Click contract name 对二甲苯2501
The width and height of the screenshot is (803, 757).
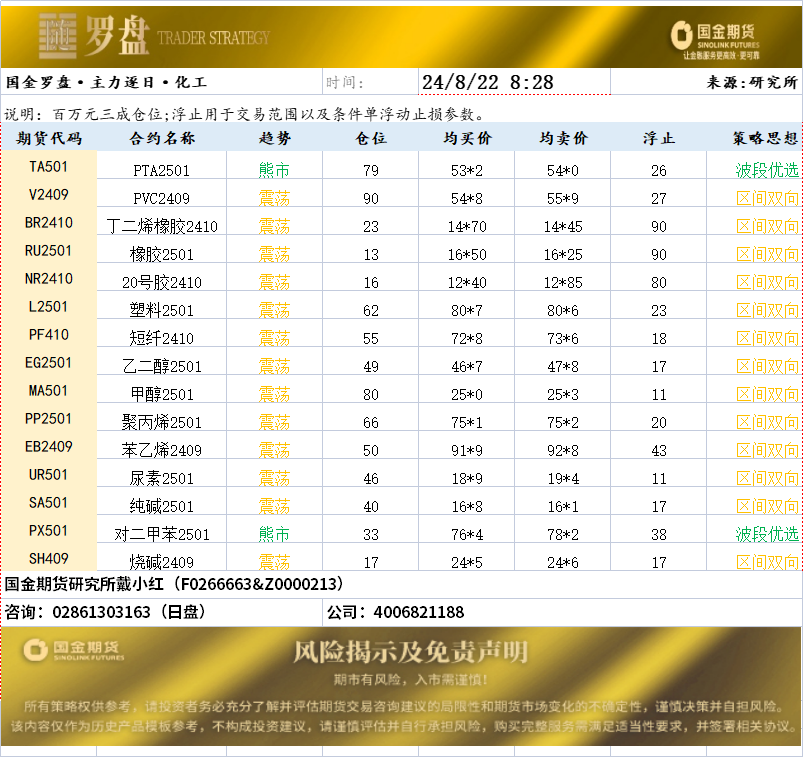[x=162, y=535]
